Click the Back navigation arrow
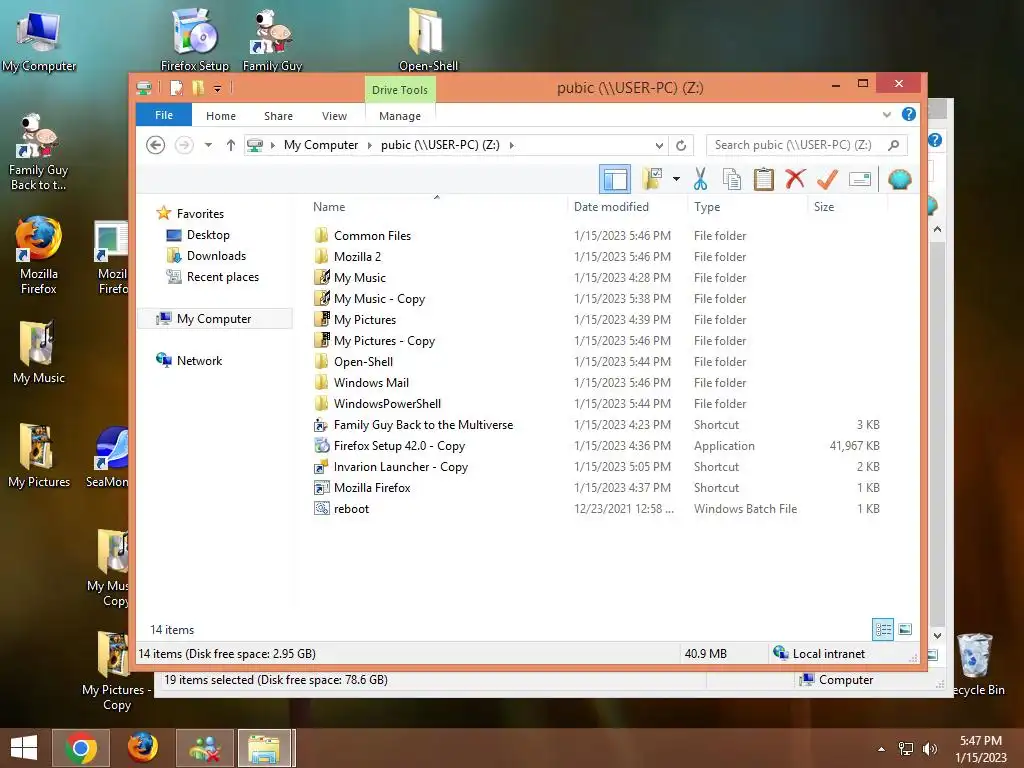This screenshot has height=768, width=1024. (155, 145)
